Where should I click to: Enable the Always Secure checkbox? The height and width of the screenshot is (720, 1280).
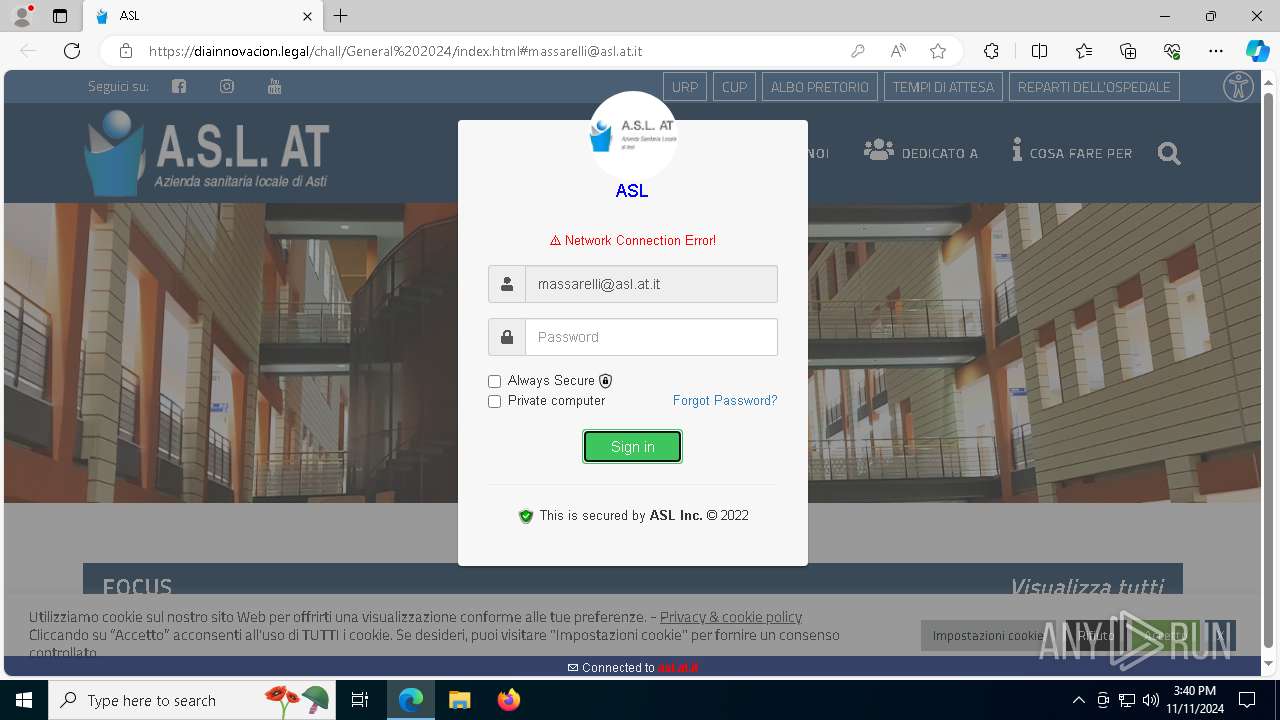point(494,381)
